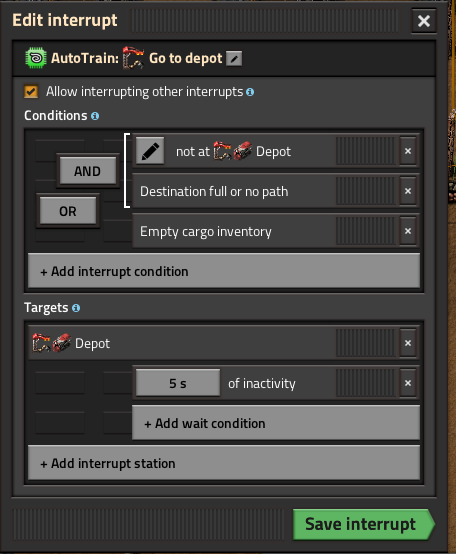
Task: Select the Depot target station row
Action: pyautogui.click(x=182, y=343)
